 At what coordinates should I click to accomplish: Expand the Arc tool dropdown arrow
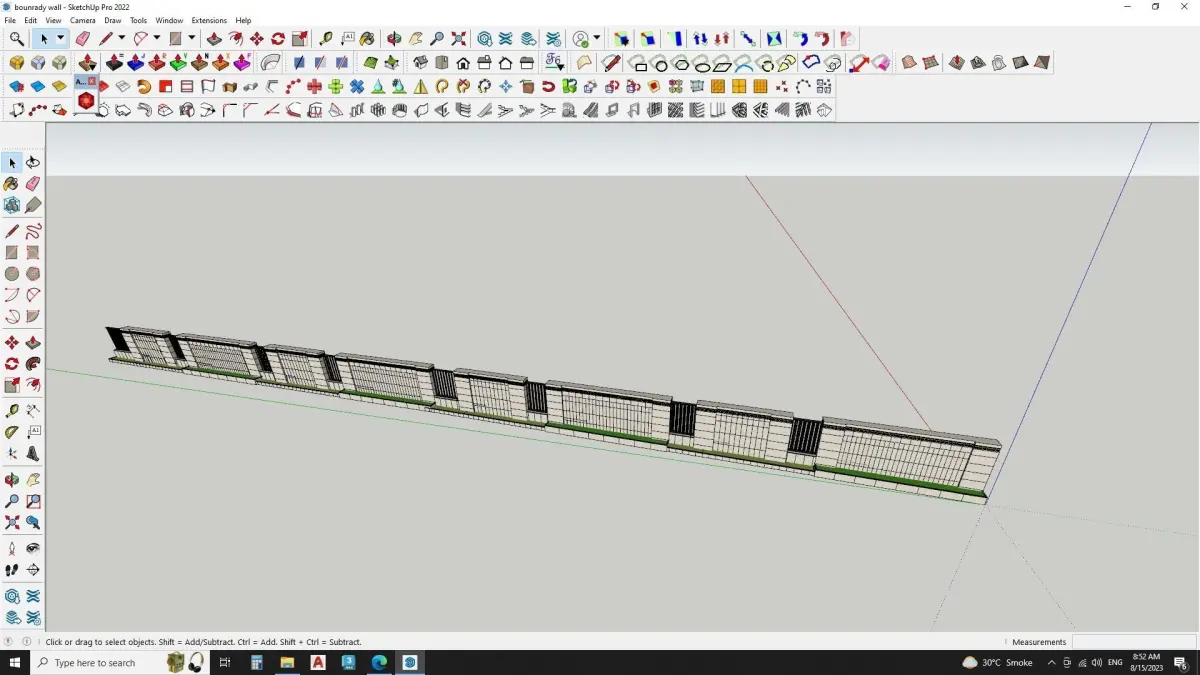pos(156,39)
